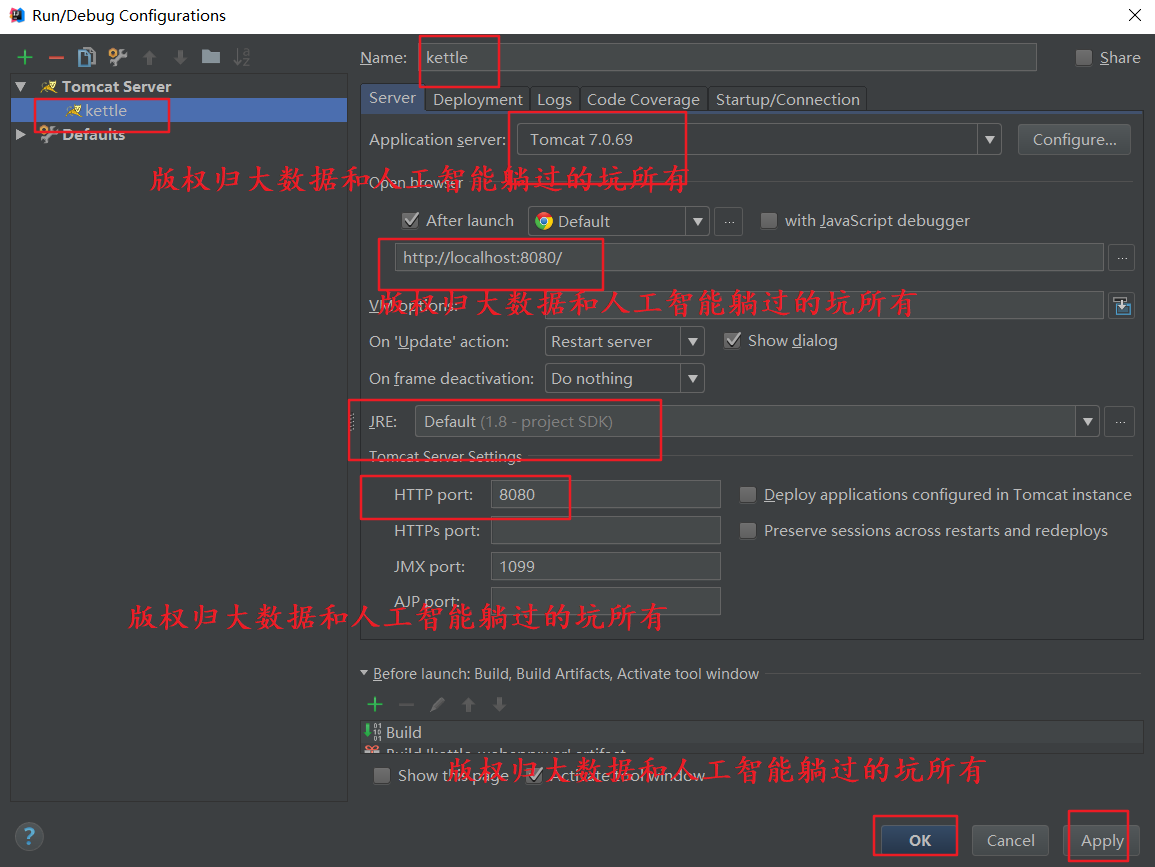1155x867 pixels.
Task: Edit before launch task pencil icon
Action: tap(438, 704)
